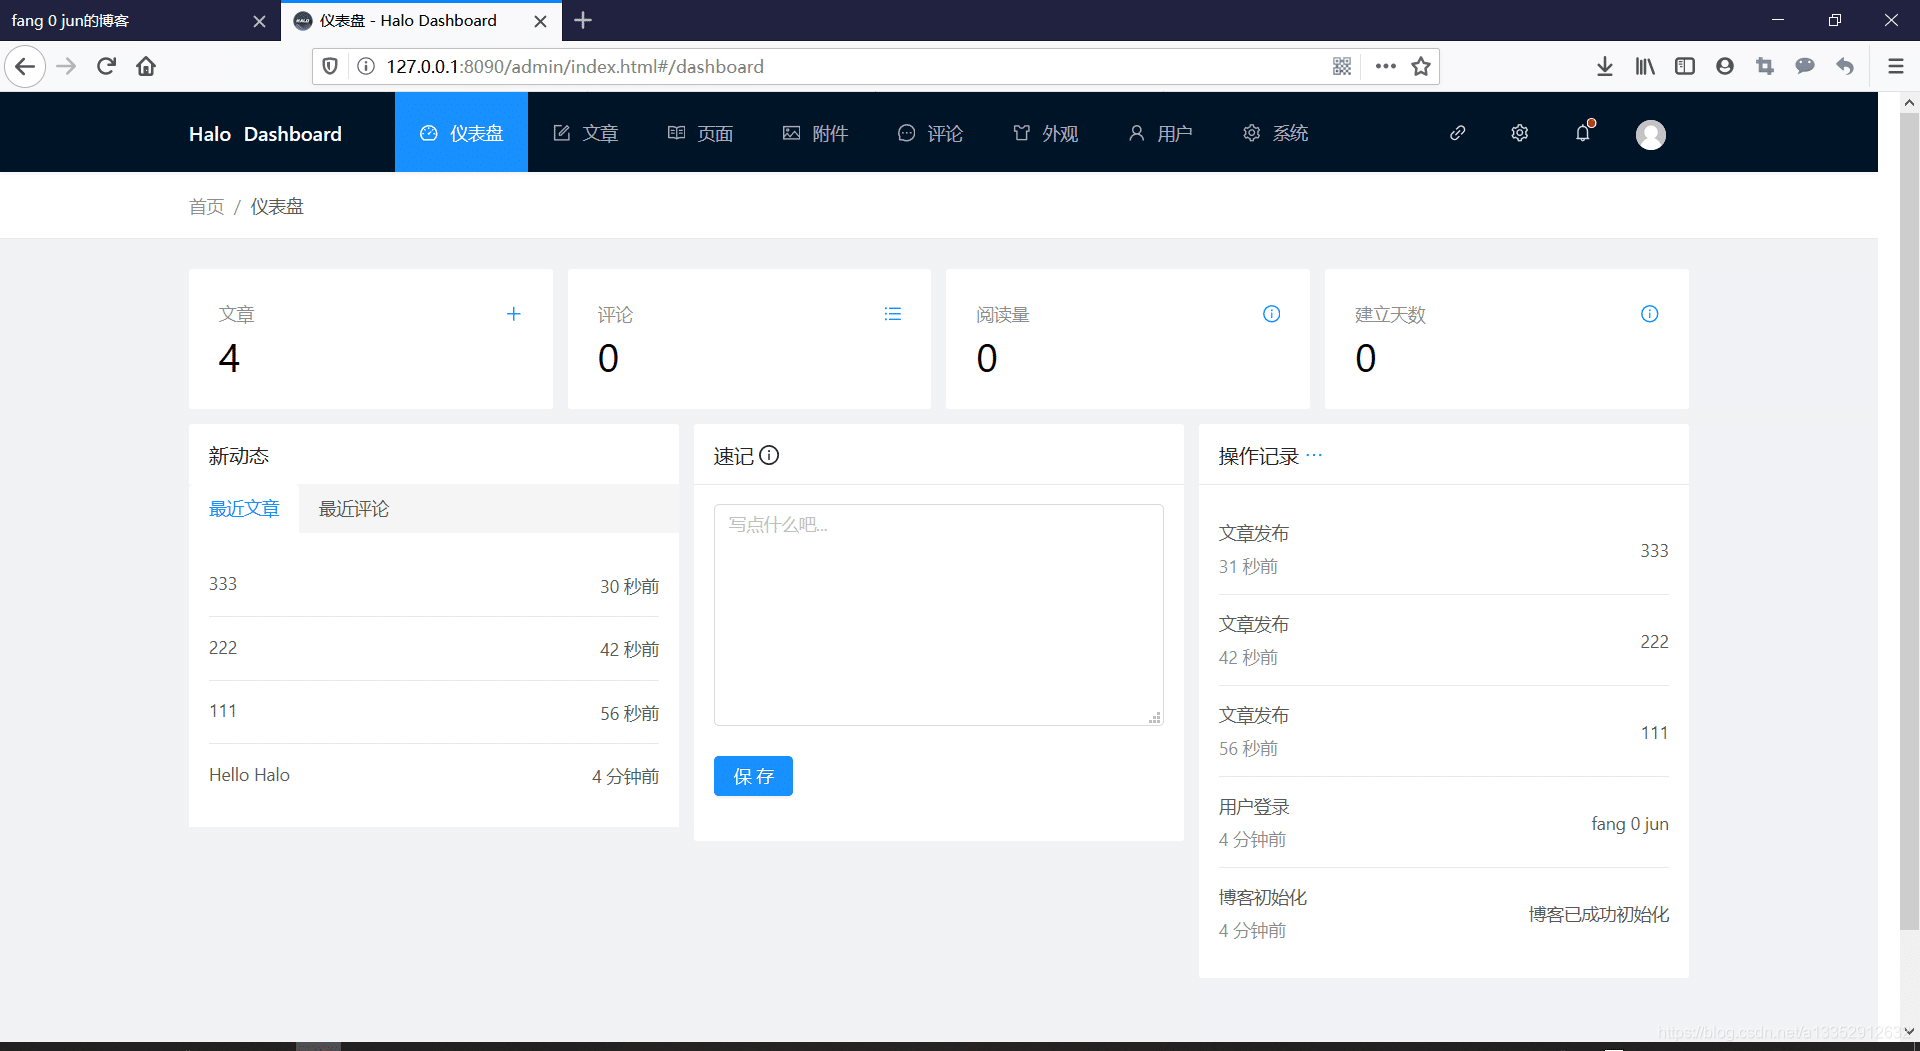Open recent article 333
The image size is (1920, 1051).
point(223,584)
